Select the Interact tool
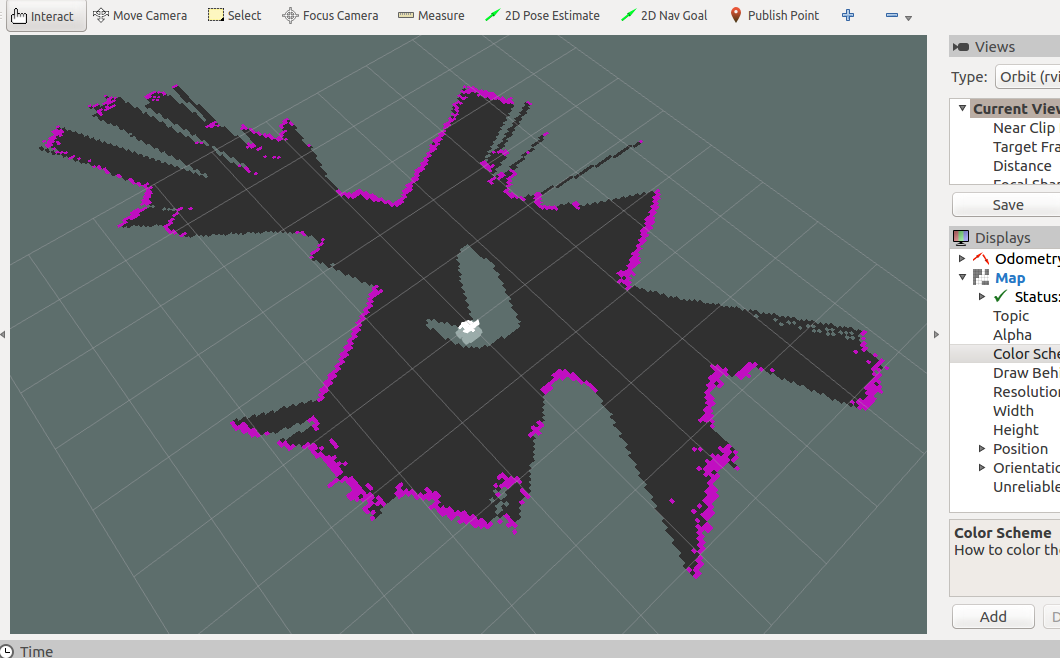Screen dimensions: 1060x658 point(46,16)
